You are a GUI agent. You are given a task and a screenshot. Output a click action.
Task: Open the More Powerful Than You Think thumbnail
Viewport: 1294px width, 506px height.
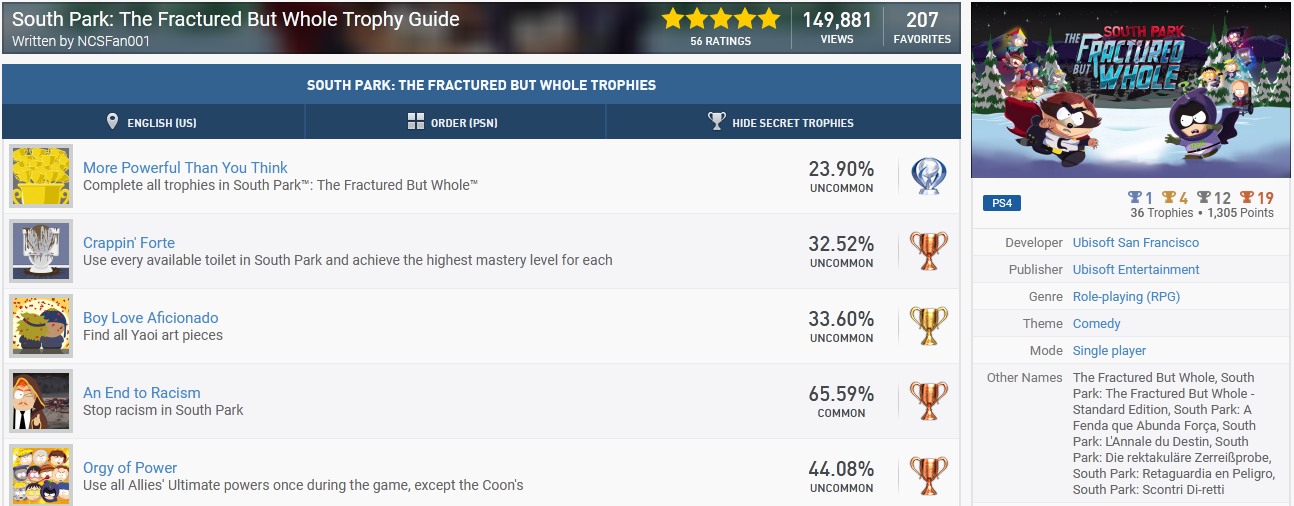[x=41, y=176]
